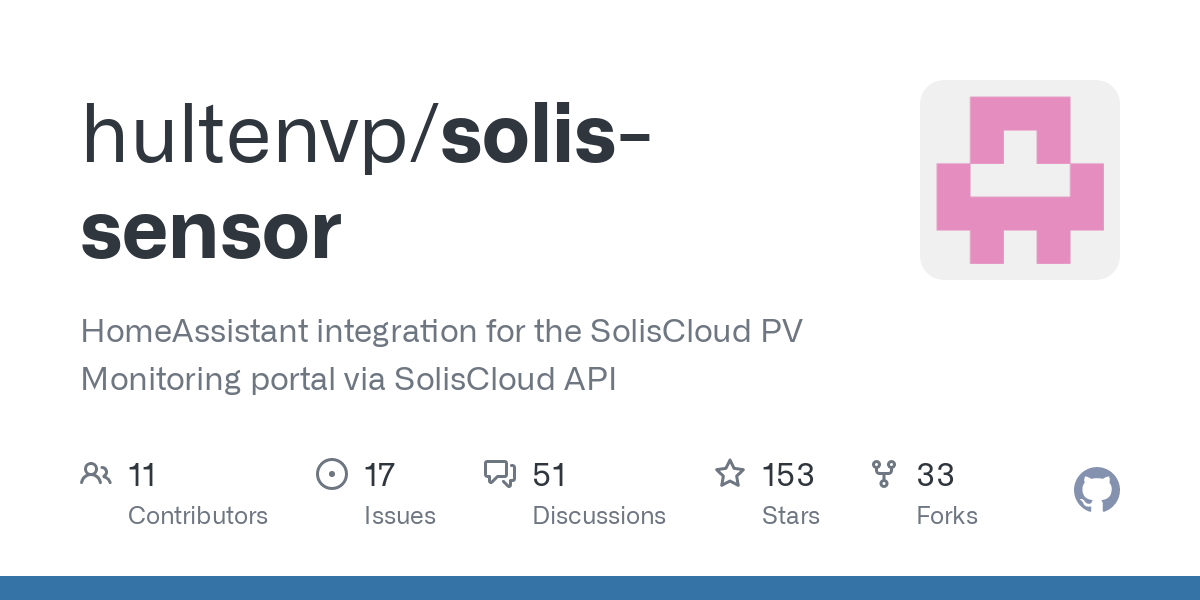Click the issues circle-dot icon

pyautogui.click(x=331, y=474)
